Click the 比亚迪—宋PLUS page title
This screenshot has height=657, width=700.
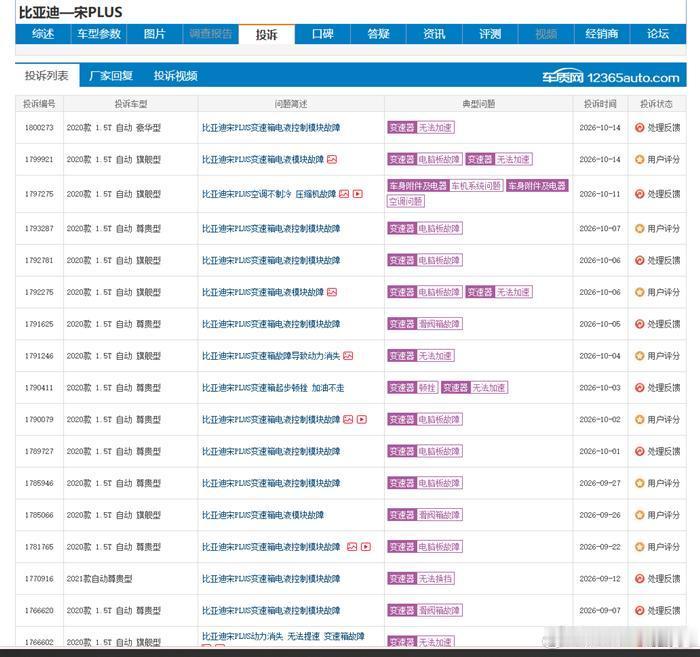pyautogui.click(x=70, y=12)
